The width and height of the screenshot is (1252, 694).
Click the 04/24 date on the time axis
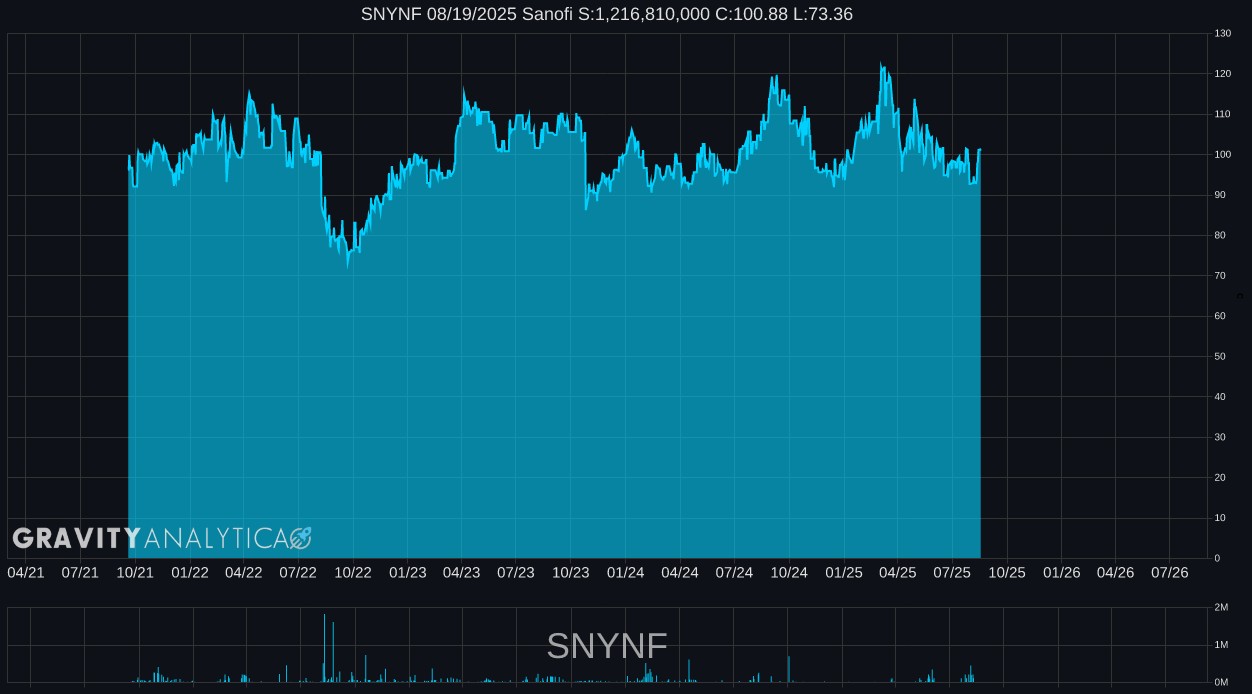tap(680, 572)
